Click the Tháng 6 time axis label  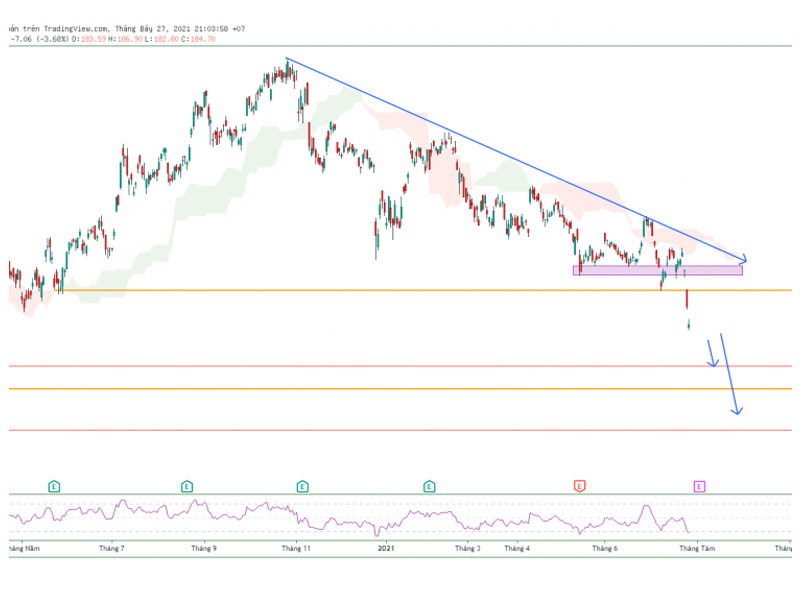[605, 548]
